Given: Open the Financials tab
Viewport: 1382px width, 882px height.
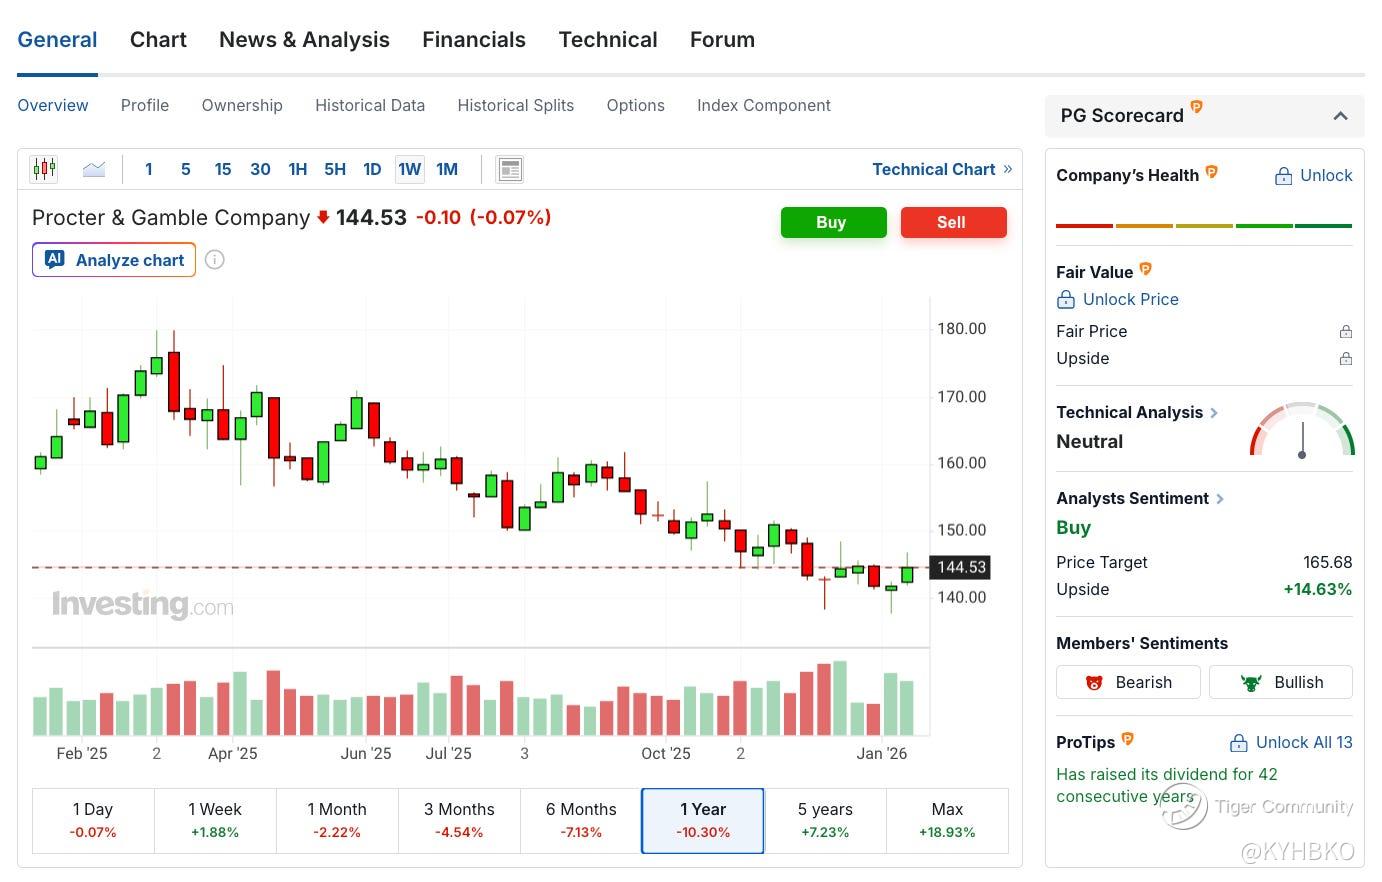Looking at the screenshot, I should tap(474, 40).
